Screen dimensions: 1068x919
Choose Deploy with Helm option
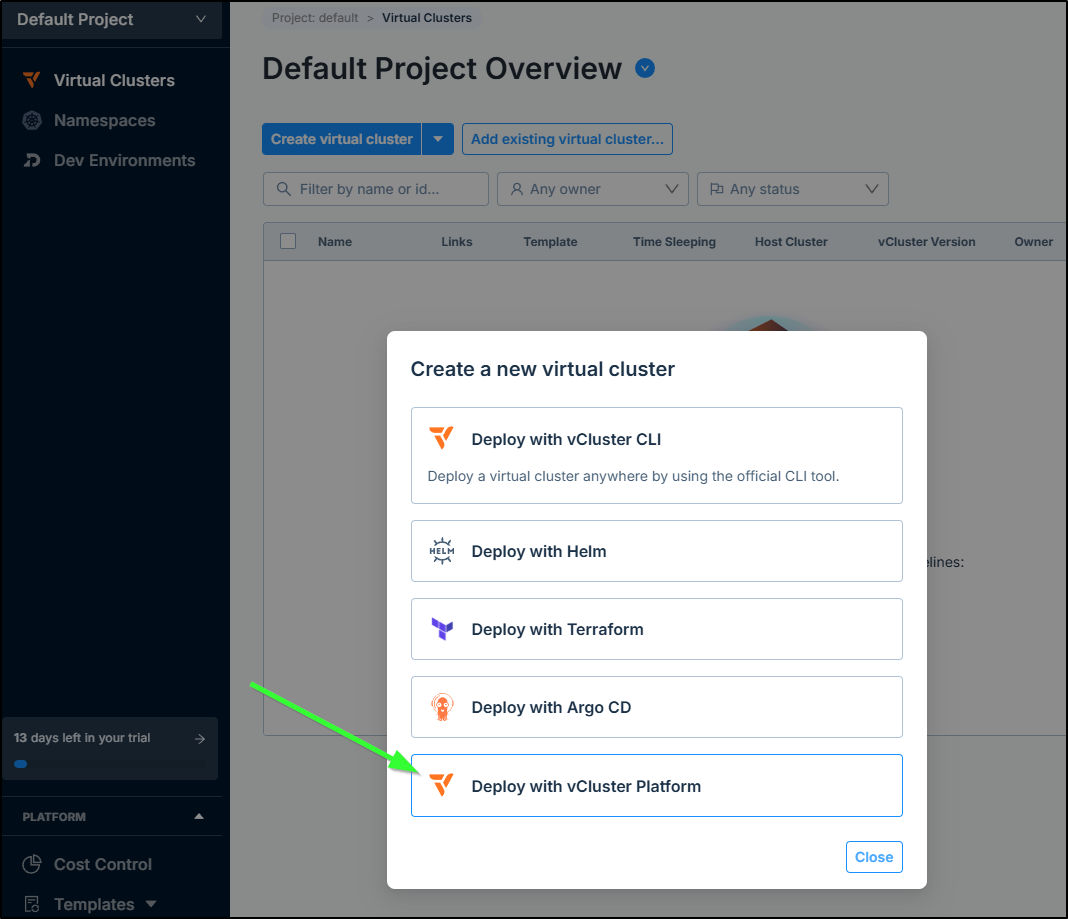point(657,551)
